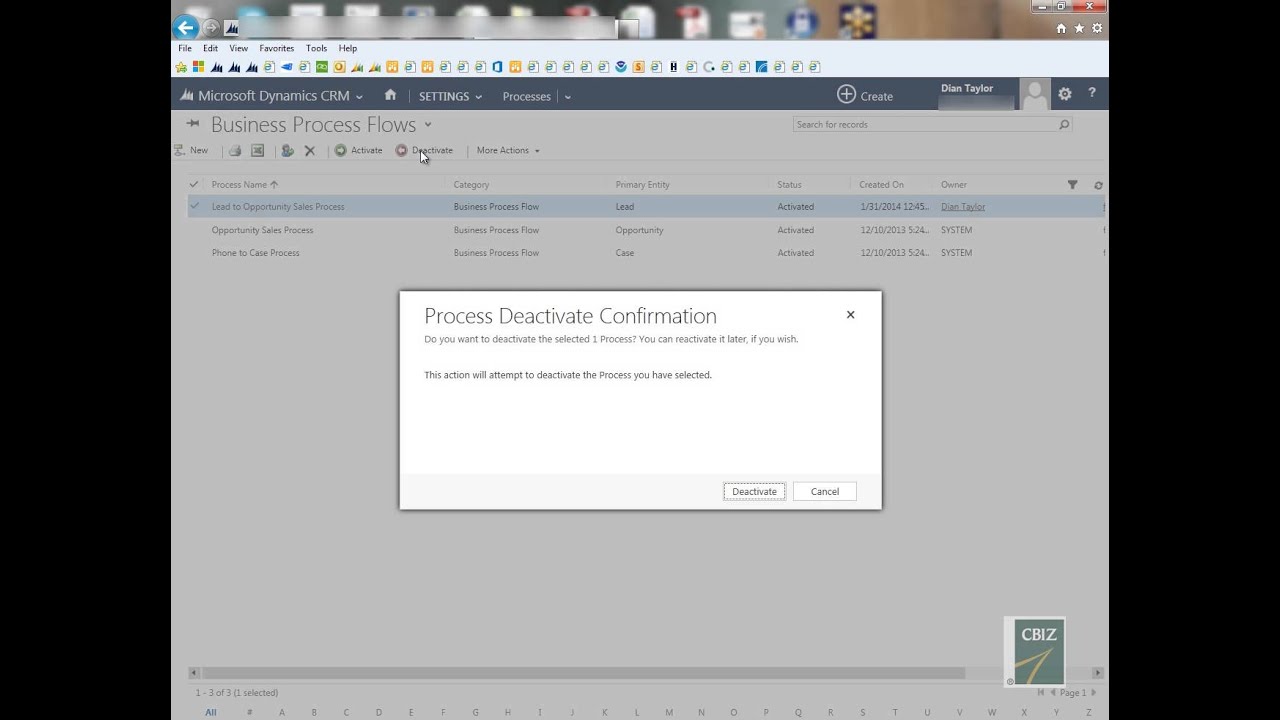Filter the list by All in the alphabet bar
This screenshot has height=720, width=1280.
click(x=211, y=712)
